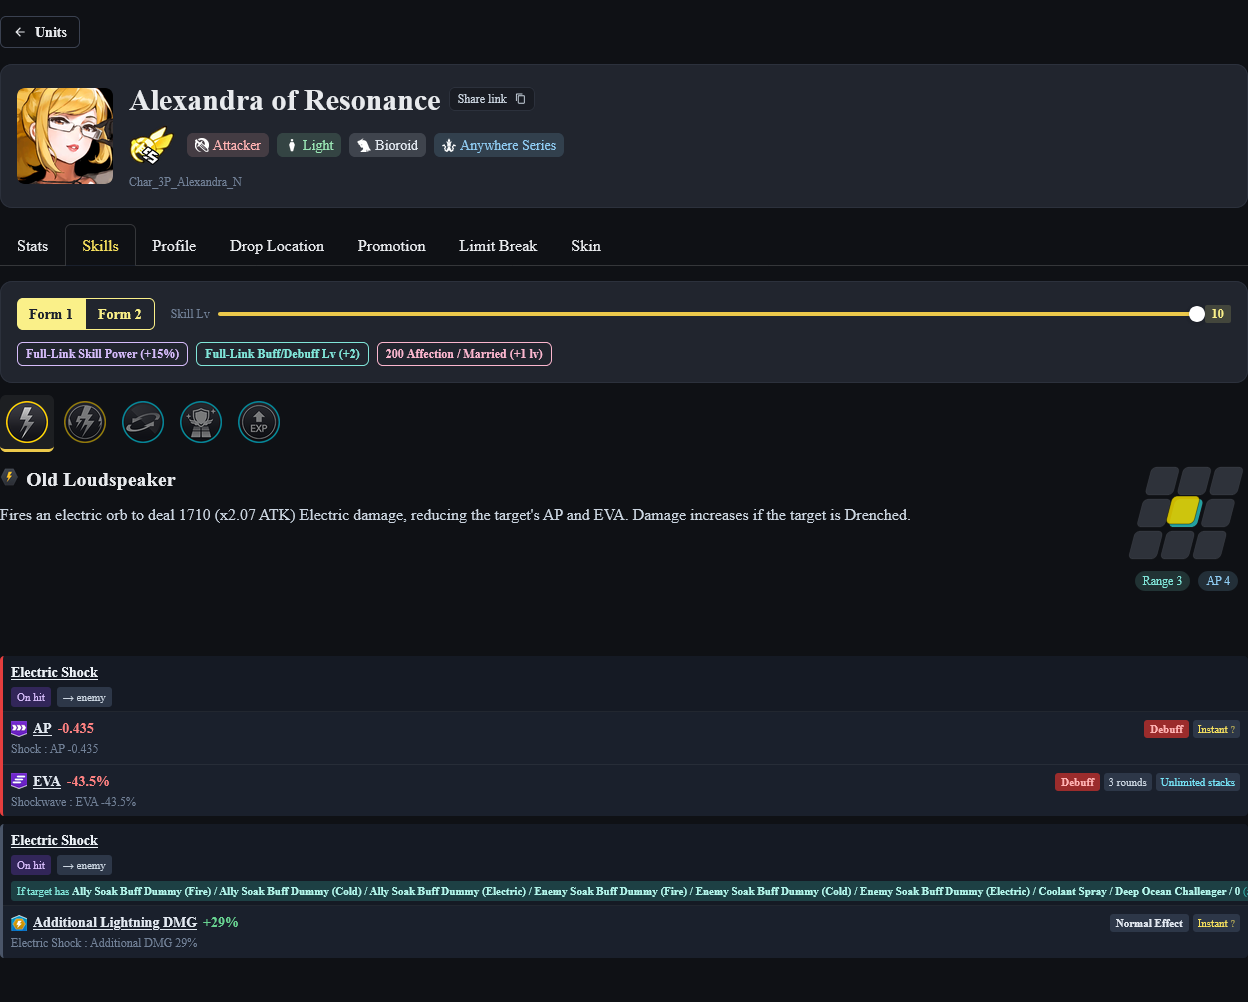This screenshot has height=1002, width=1248.
Task: Open the first Electric Shock effect link
Action: (54, 672)
